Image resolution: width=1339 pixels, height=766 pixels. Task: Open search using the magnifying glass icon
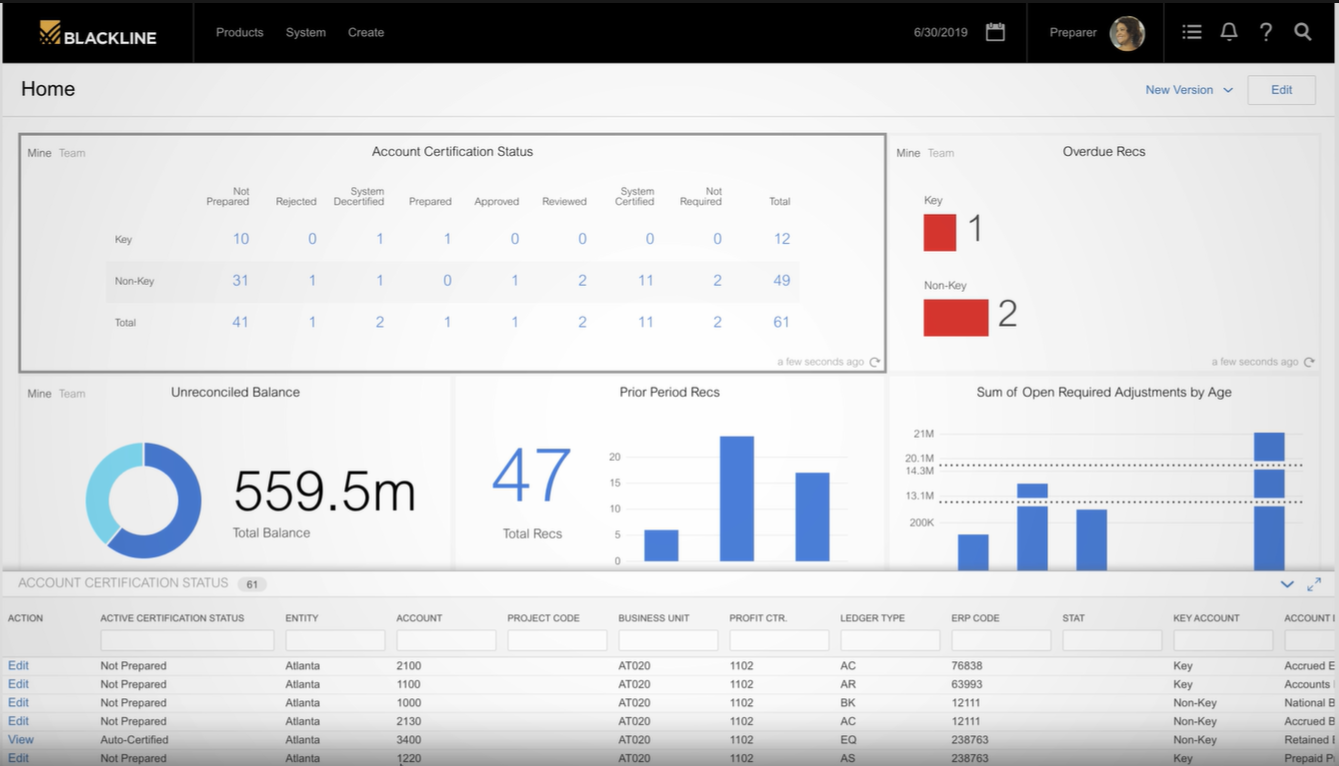tap(1302, 31)
